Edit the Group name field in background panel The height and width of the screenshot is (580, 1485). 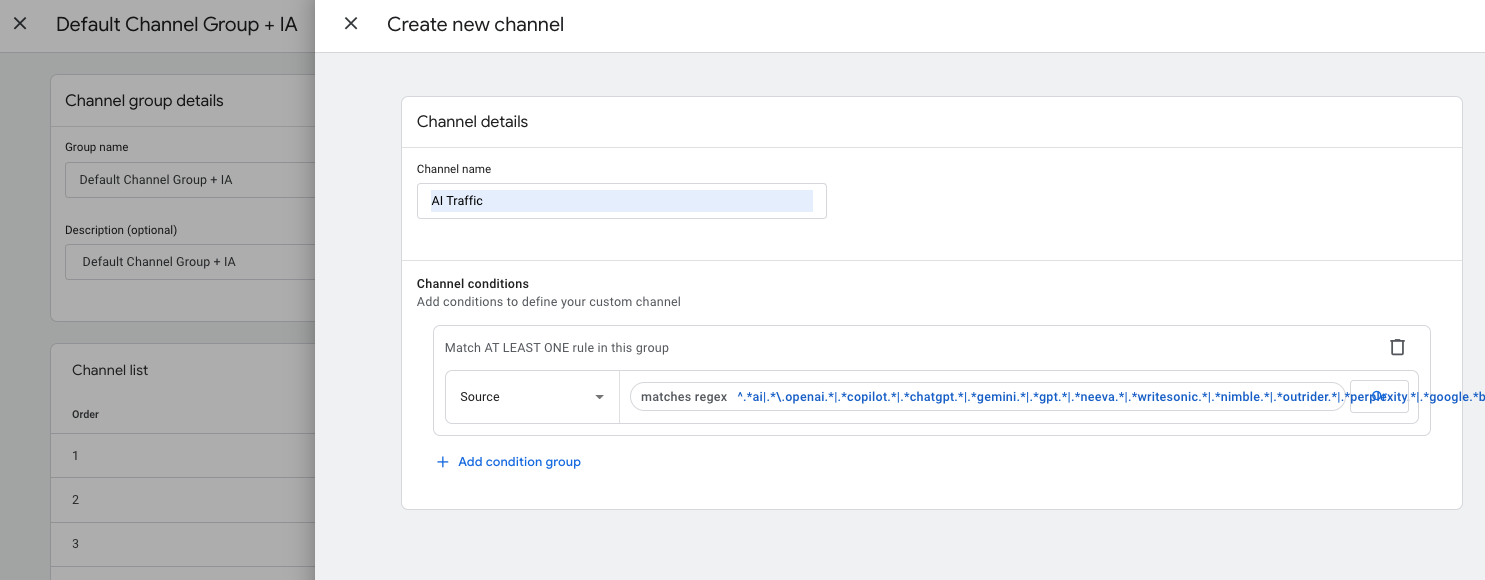click(x=190, y=180)
